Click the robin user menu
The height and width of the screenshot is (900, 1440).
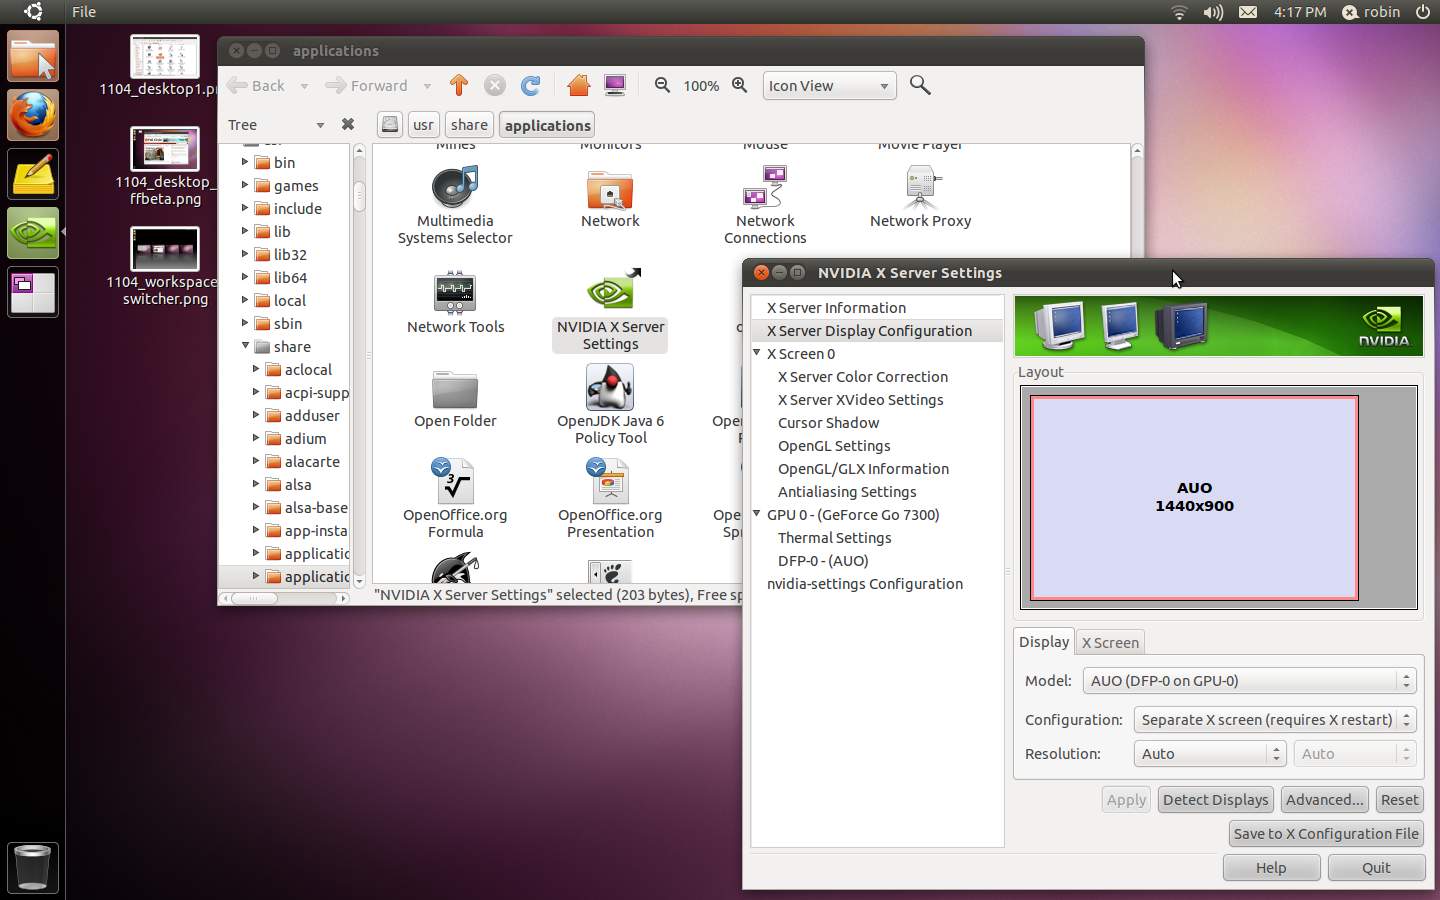(1371, 12)
